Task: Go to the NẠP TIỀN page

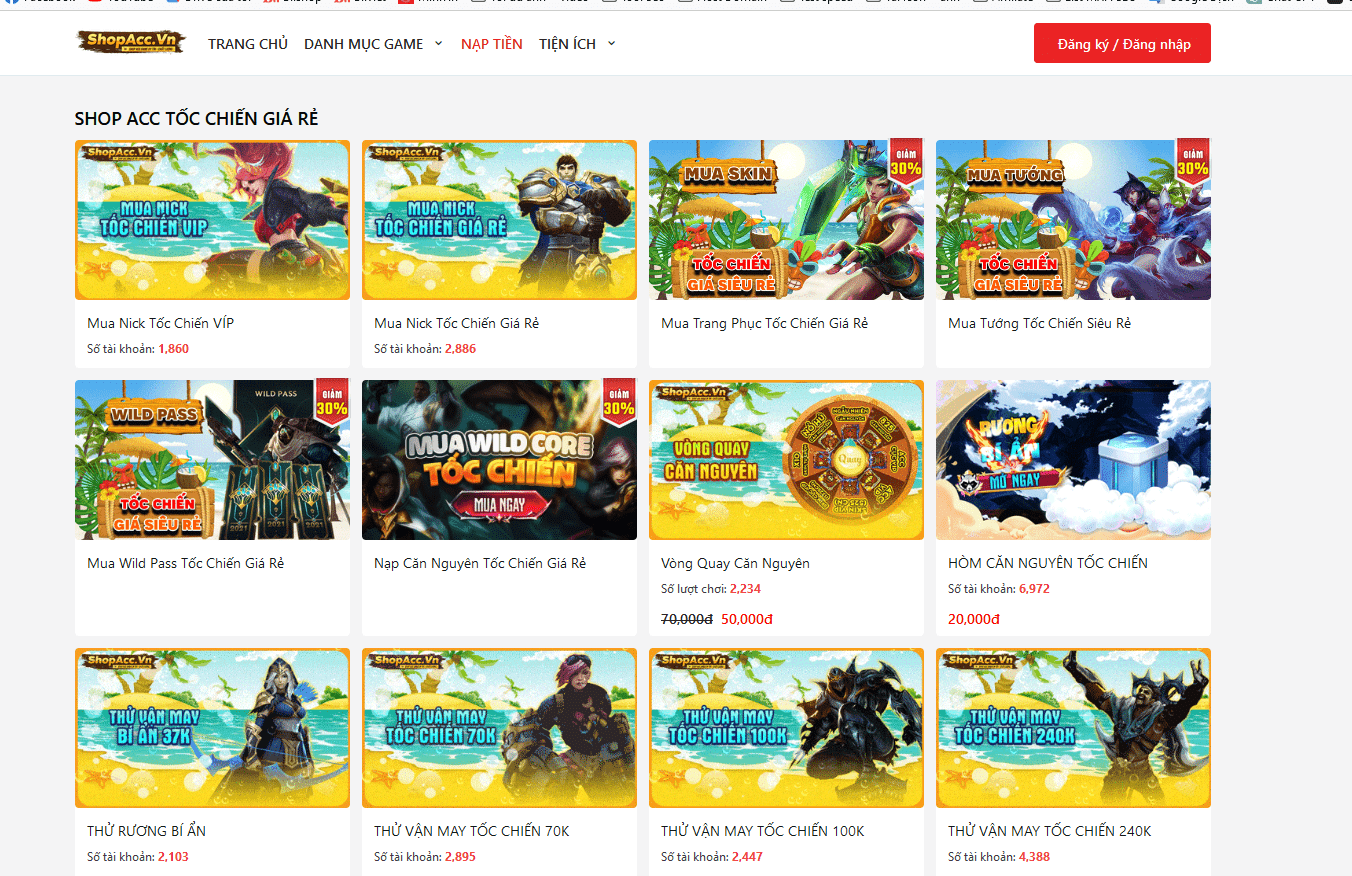Action: [492, 44]
